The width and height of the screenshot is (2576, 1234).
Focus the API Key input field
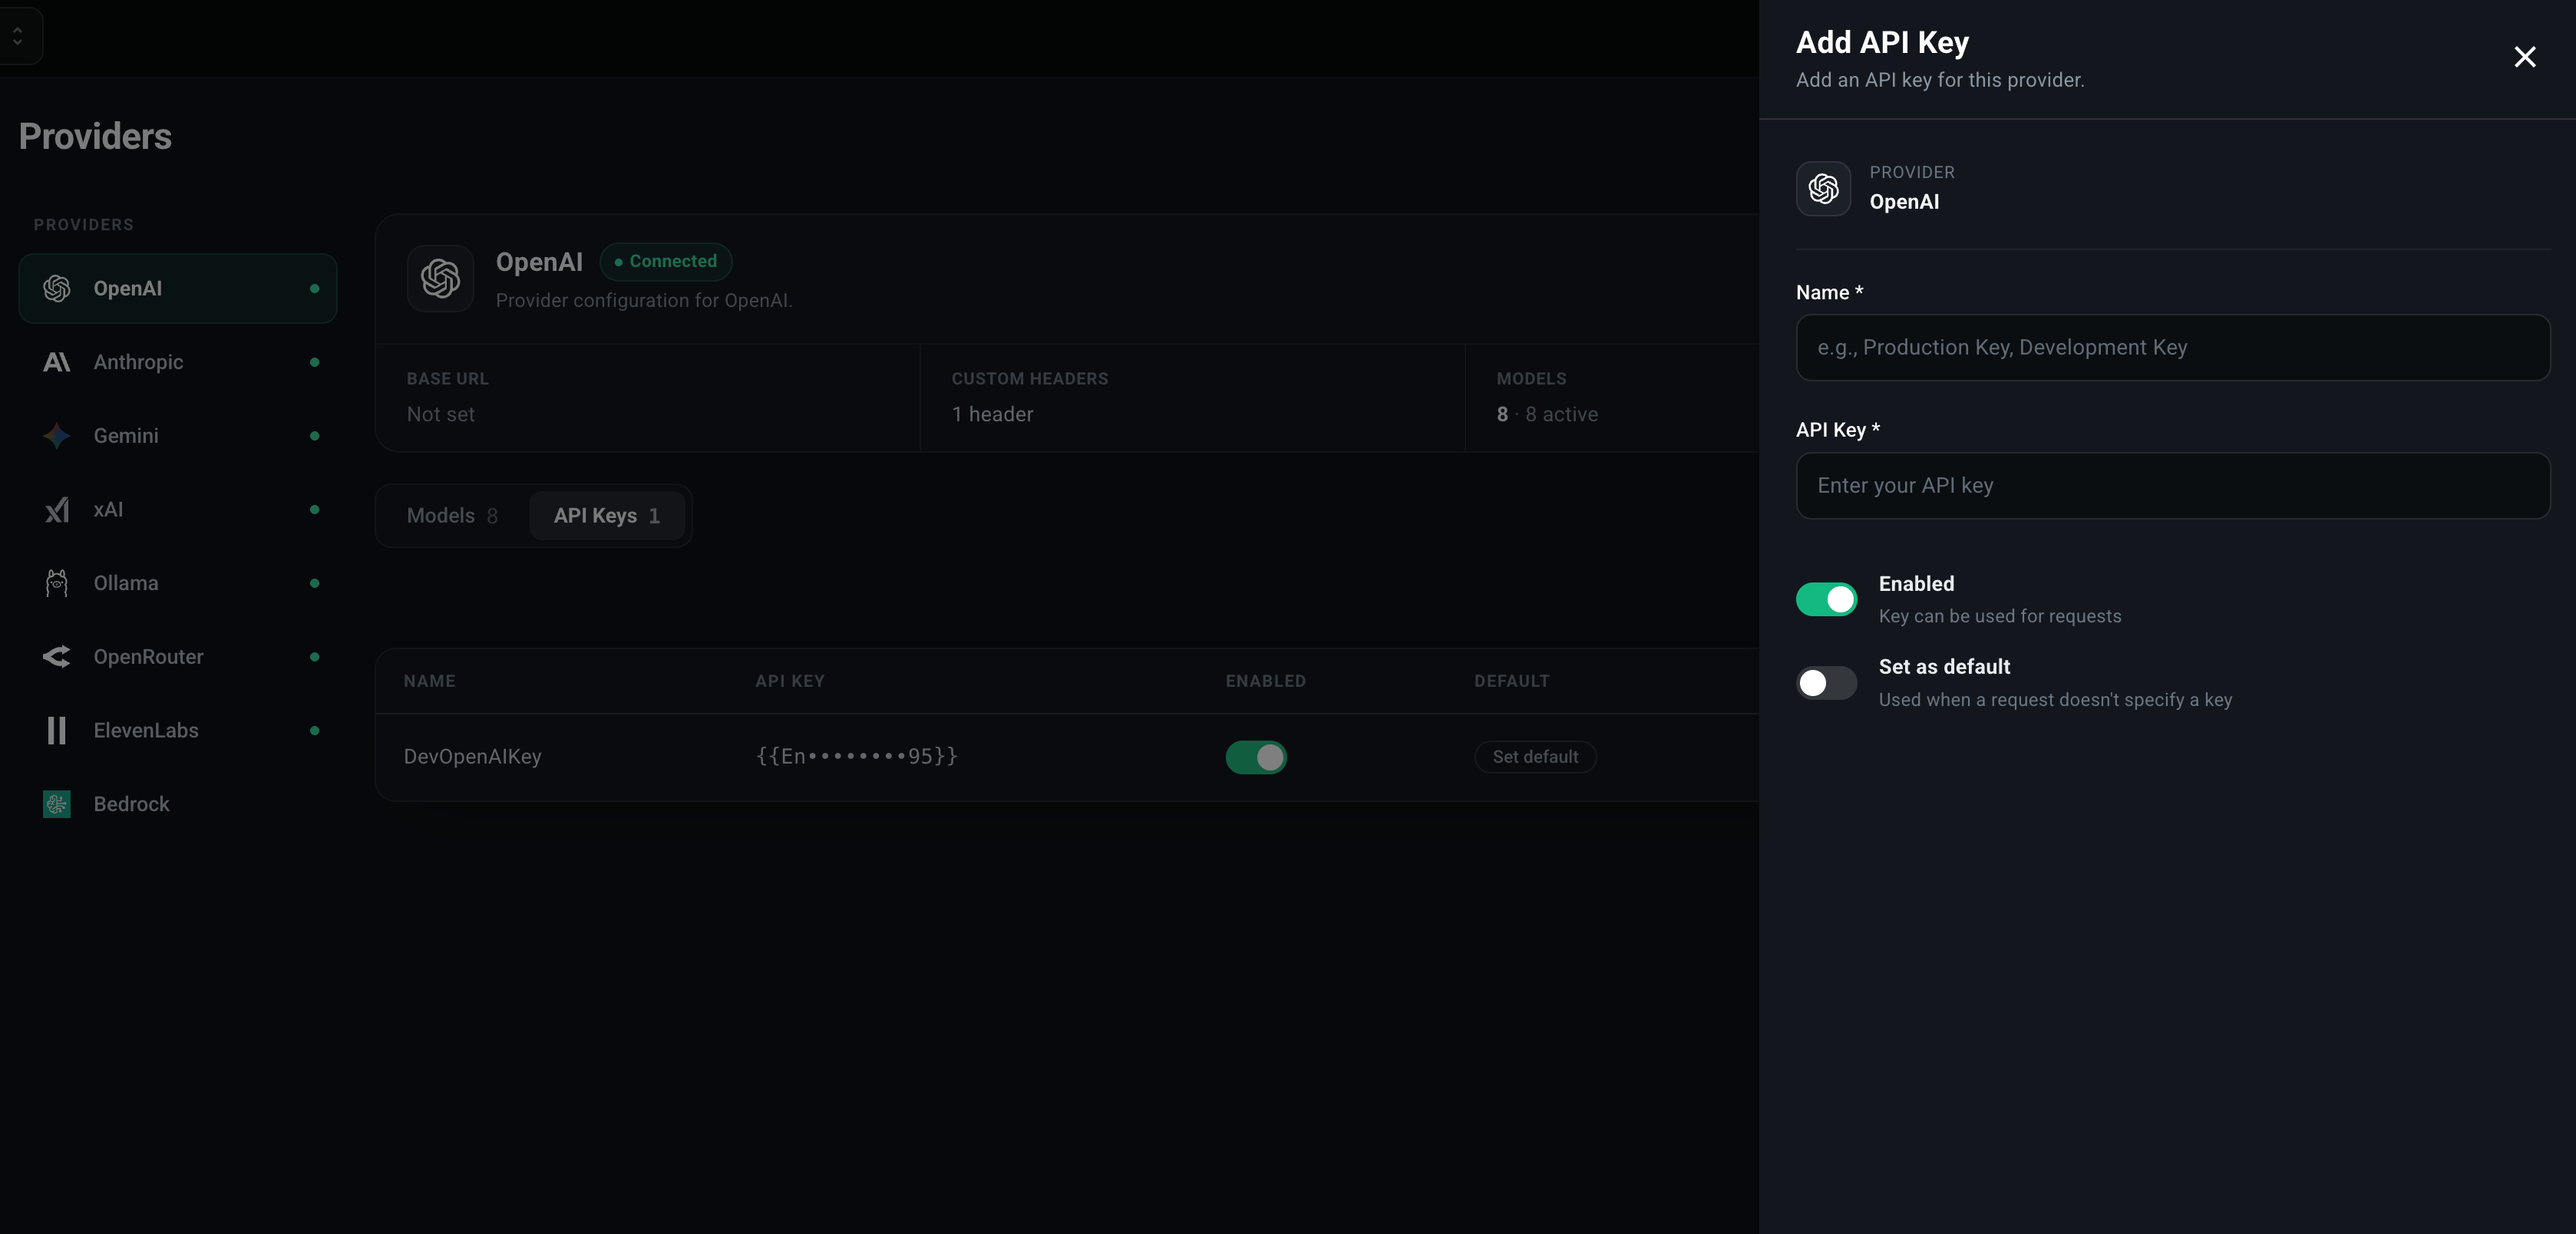coord(2172,486)
